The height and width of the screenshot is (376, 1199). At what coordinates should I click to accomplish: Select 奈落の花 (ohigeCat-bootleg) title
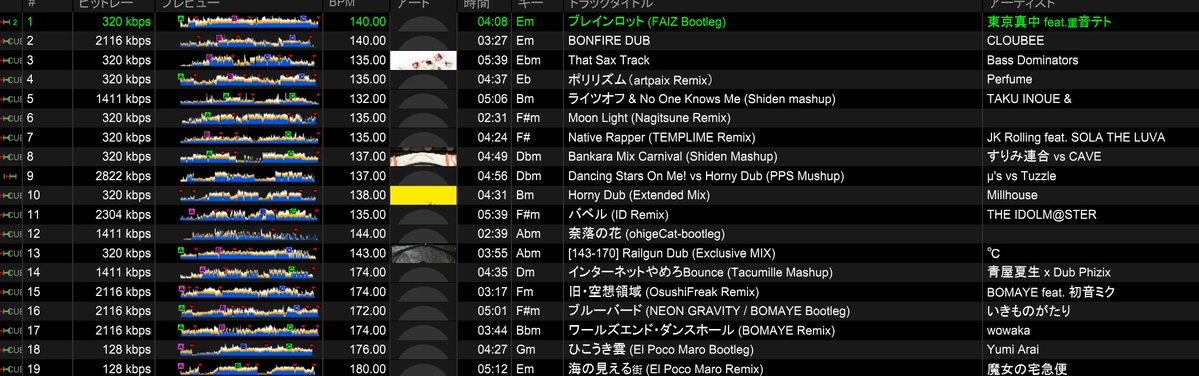(x=645, y=234)
